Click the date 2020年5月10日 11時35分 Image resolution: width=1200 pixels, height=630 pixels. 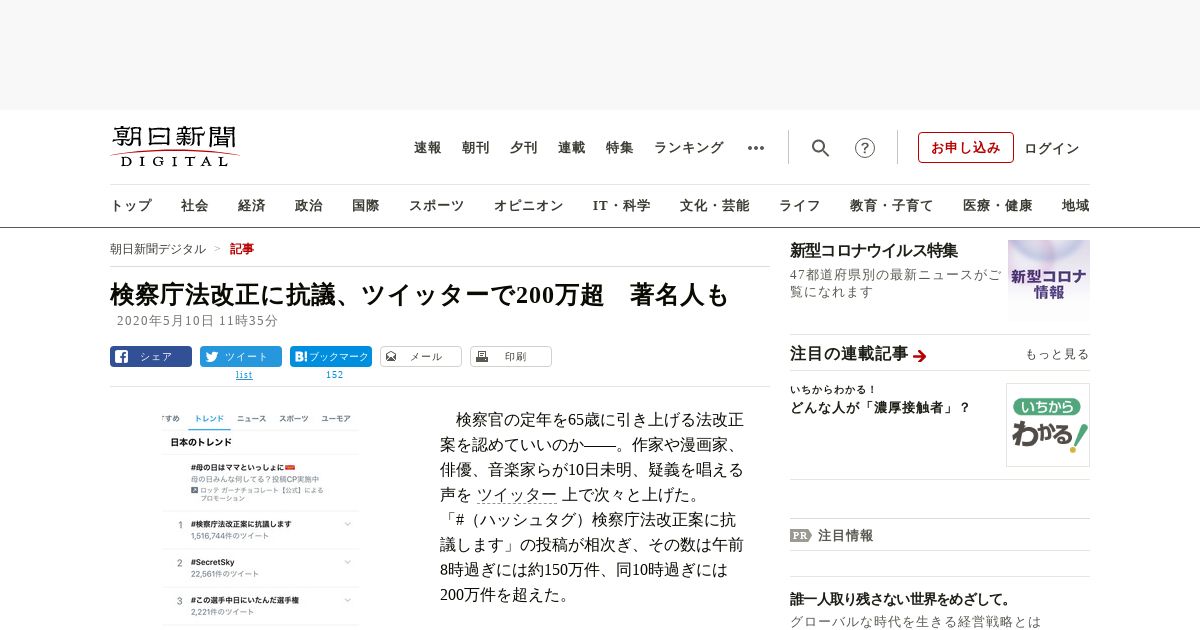197,321
